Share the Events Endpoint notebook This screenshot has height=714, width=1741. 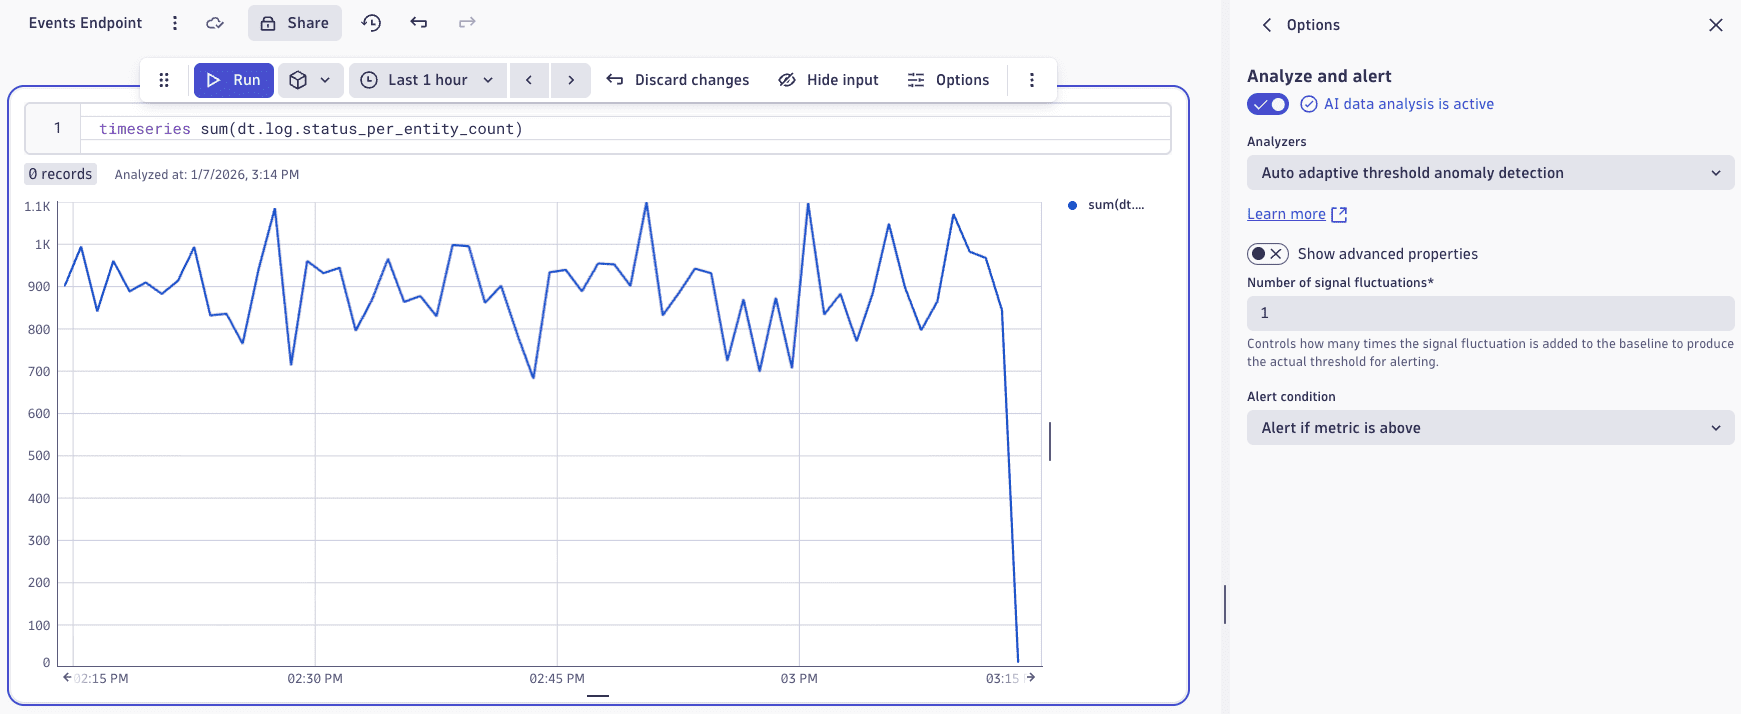click(x=295, y=23)
